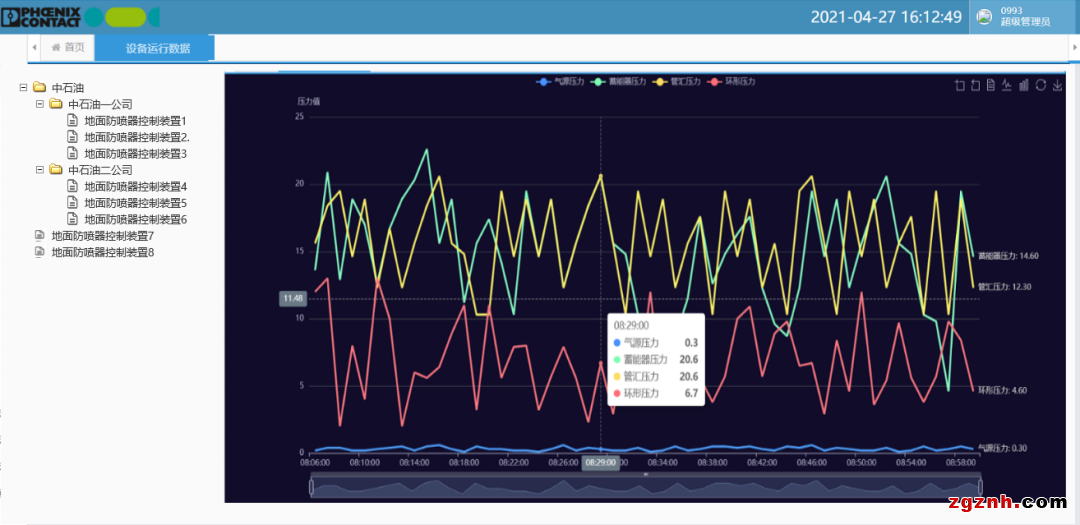Collapse the 中石油 root node
The width and height of the screenshot is (1080, 525).
tap(23, 88)
